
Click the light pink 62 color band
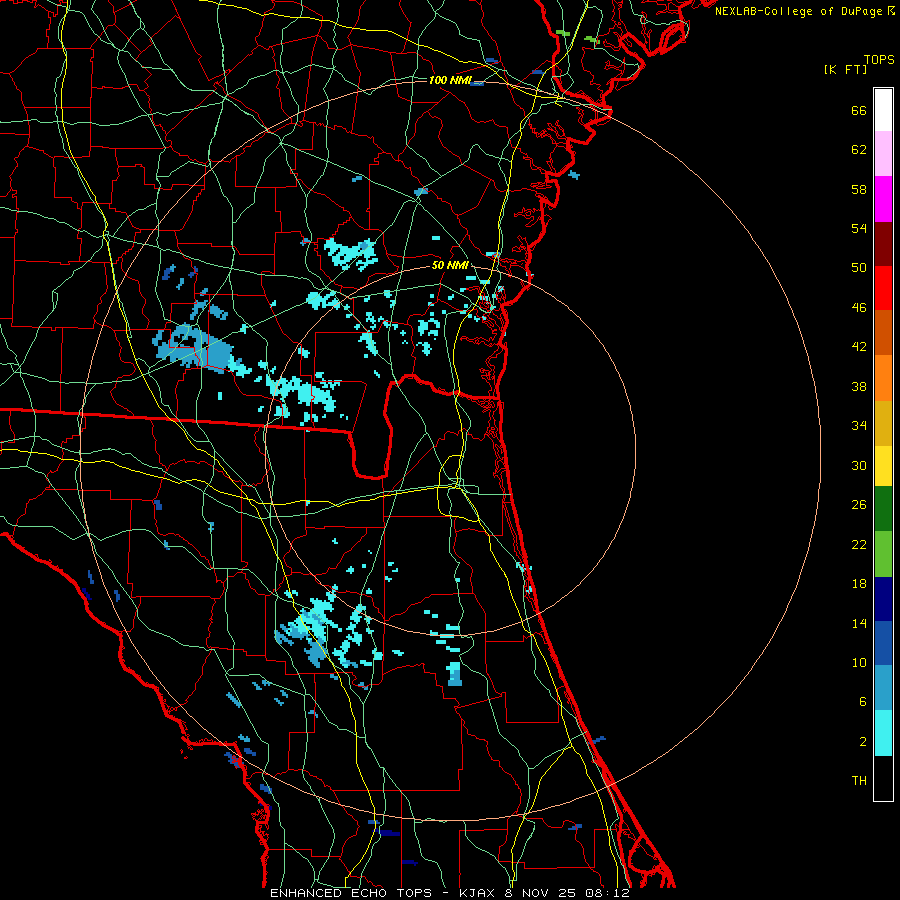pyautogui.click(x=883, y=154)
